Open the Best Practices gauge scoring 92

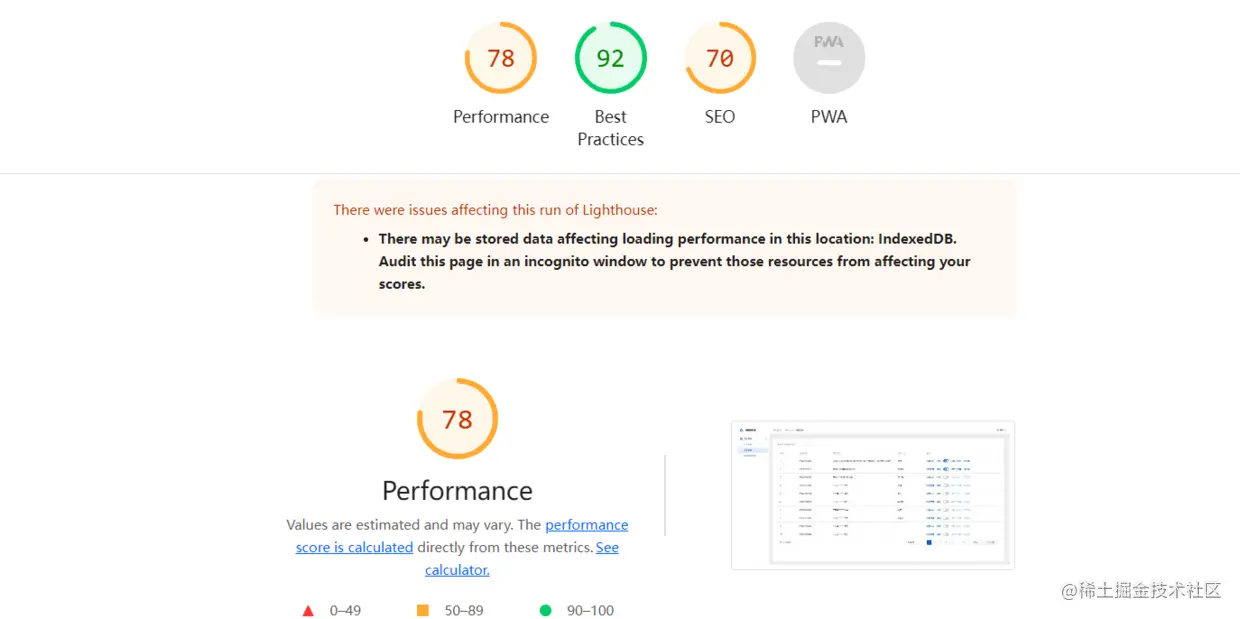tap(610, 58)
